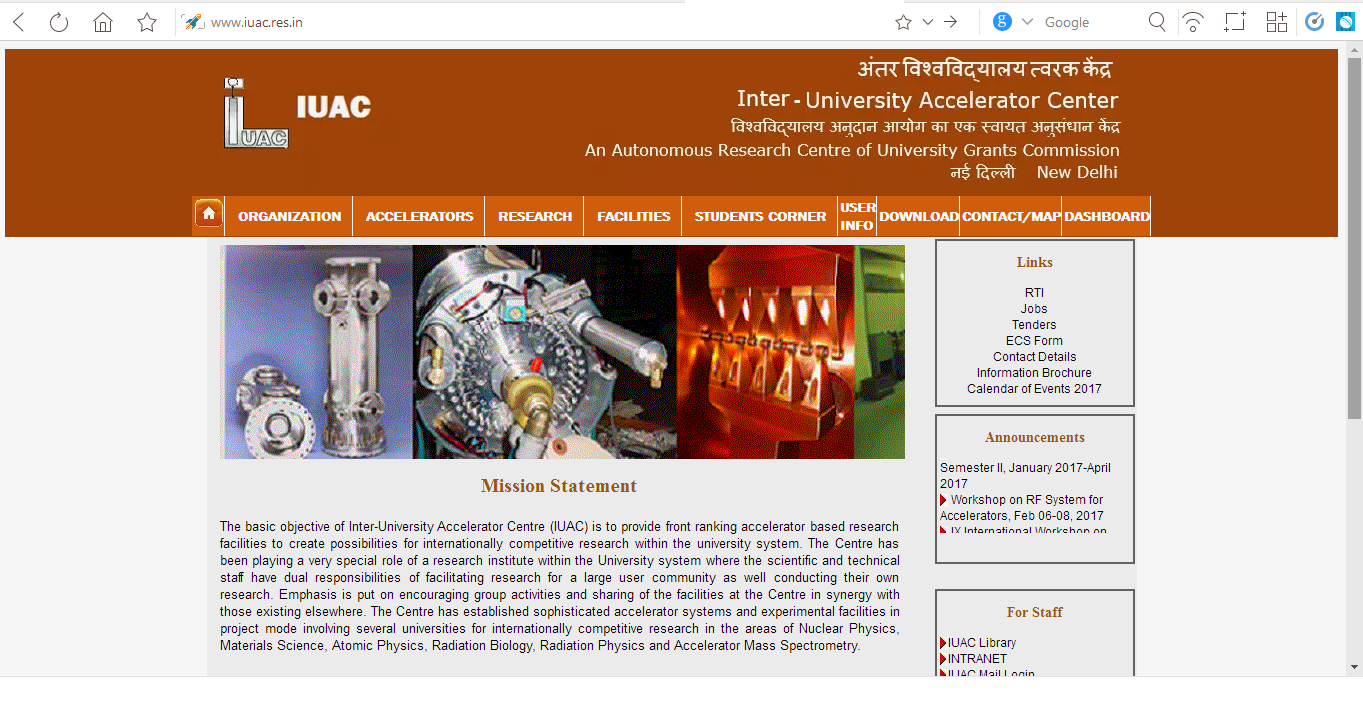Open the extensions grid icon
The width and height of the screenshot is (1363, 710).
pos(1277,22)
